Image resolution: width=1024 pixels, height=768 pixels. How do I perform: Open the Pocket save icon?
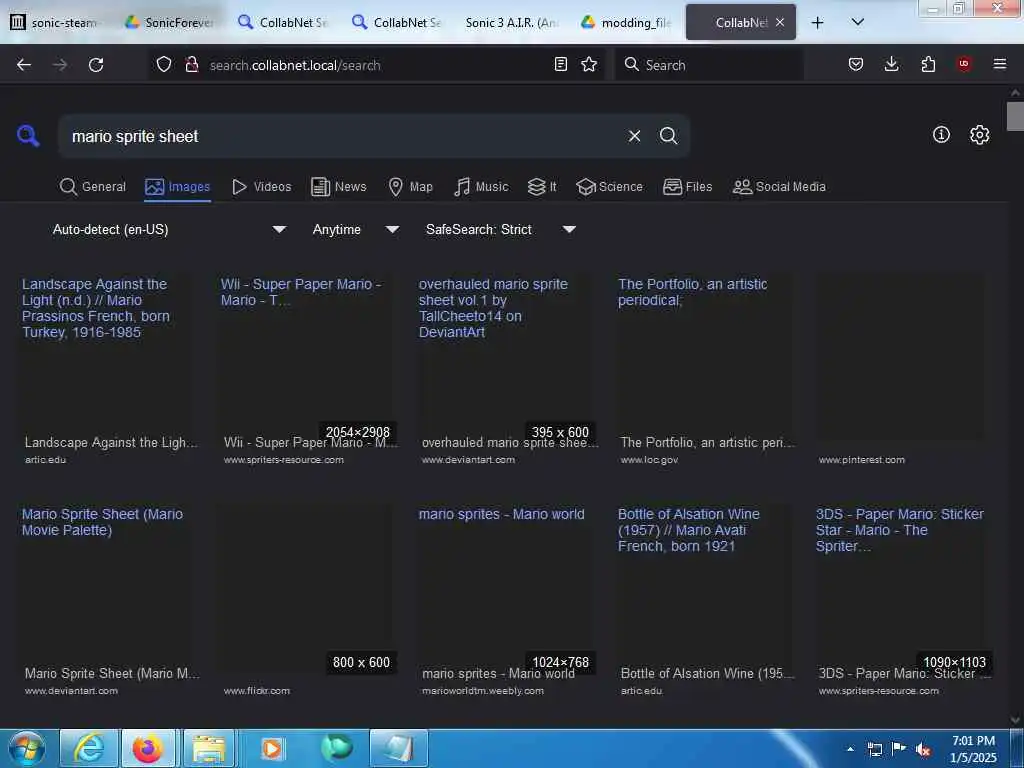856,64
